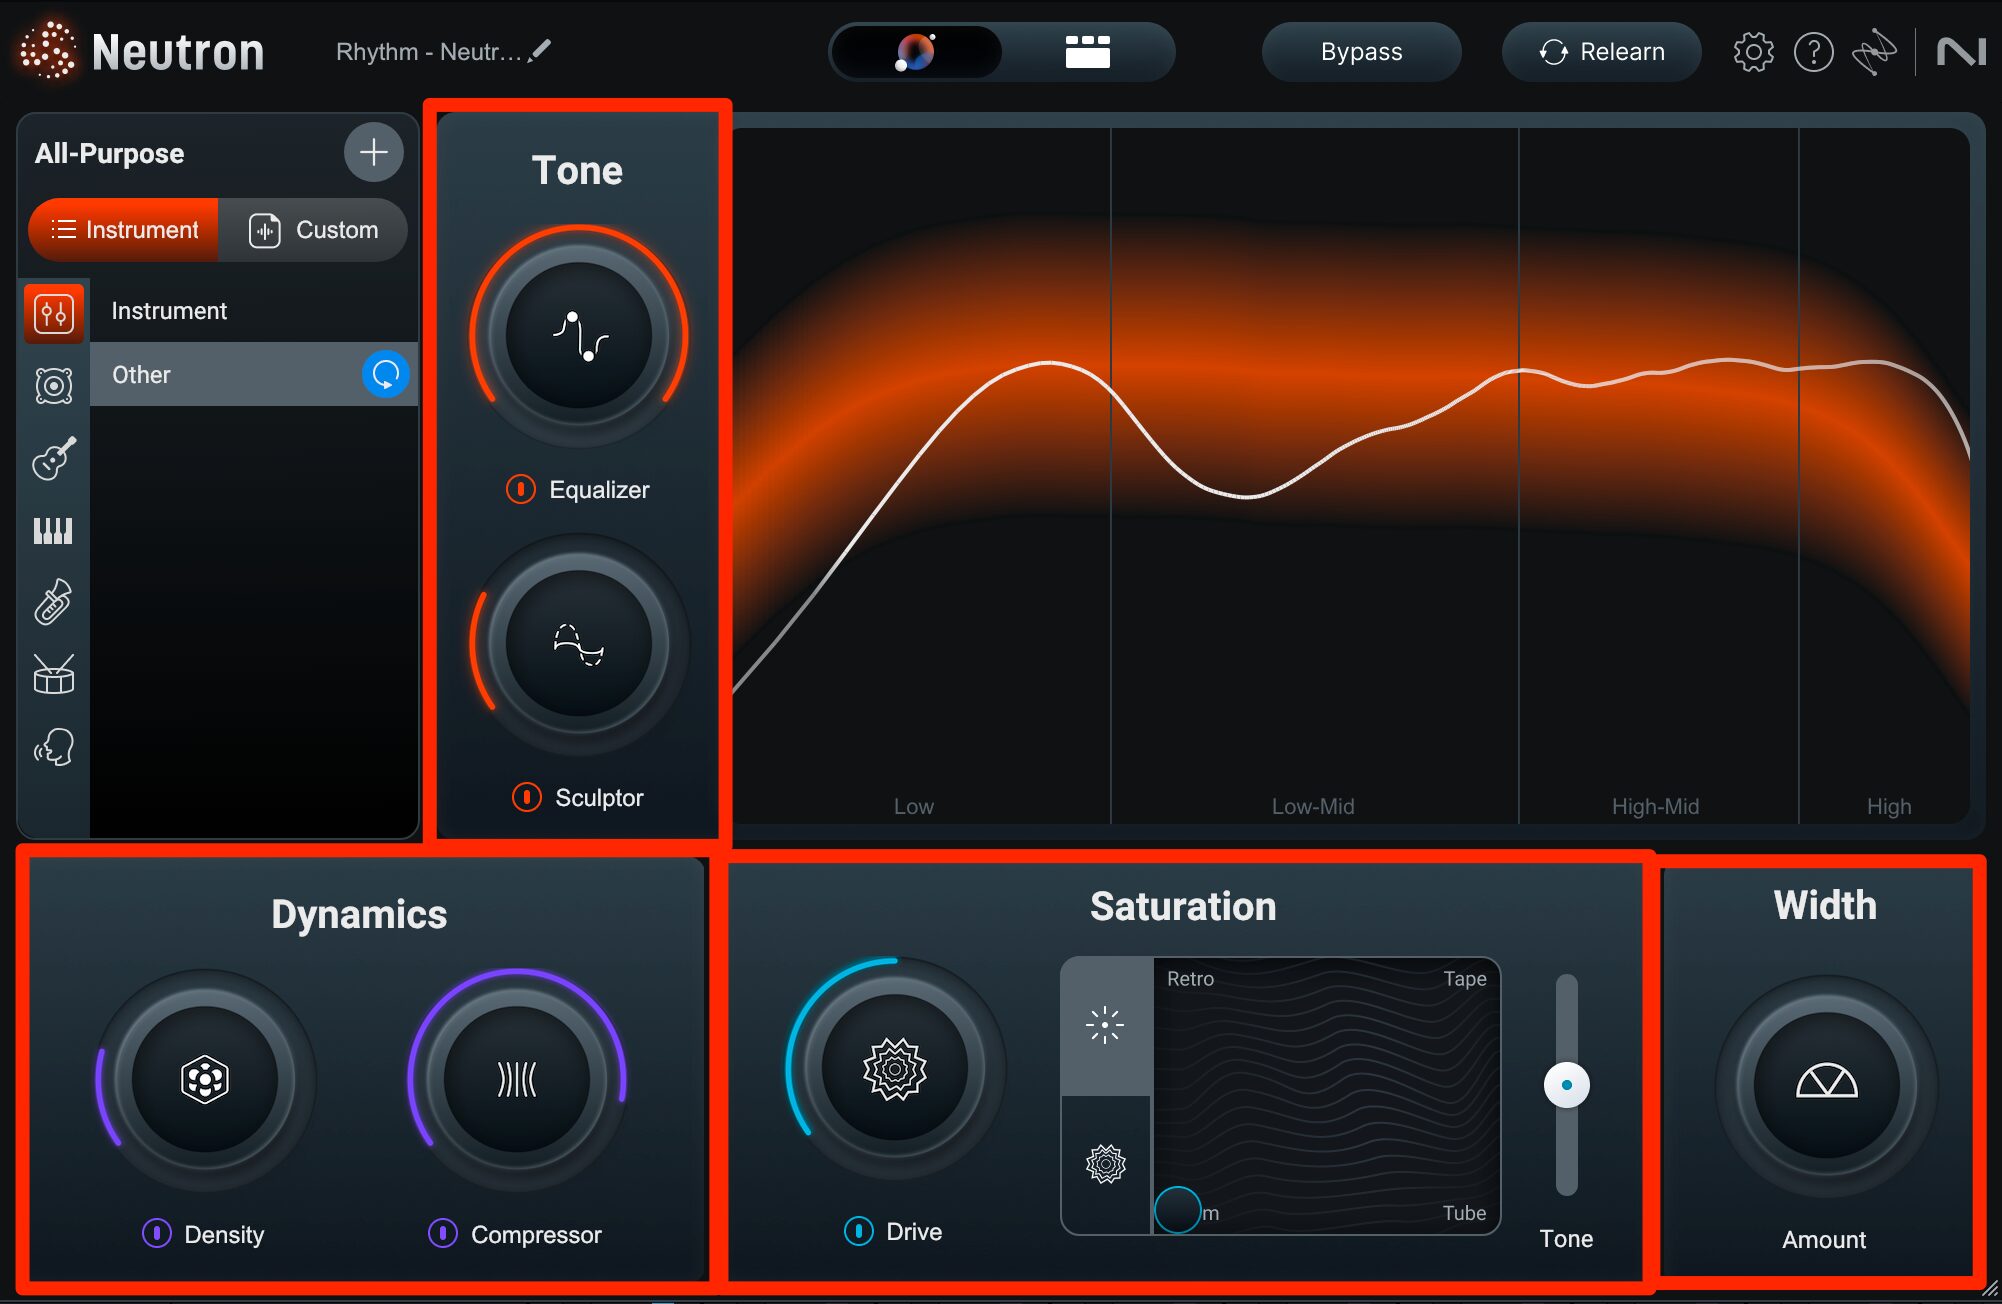Click the Compressor knob icon
The image size is (2002, 1304).
[517, 1079]
